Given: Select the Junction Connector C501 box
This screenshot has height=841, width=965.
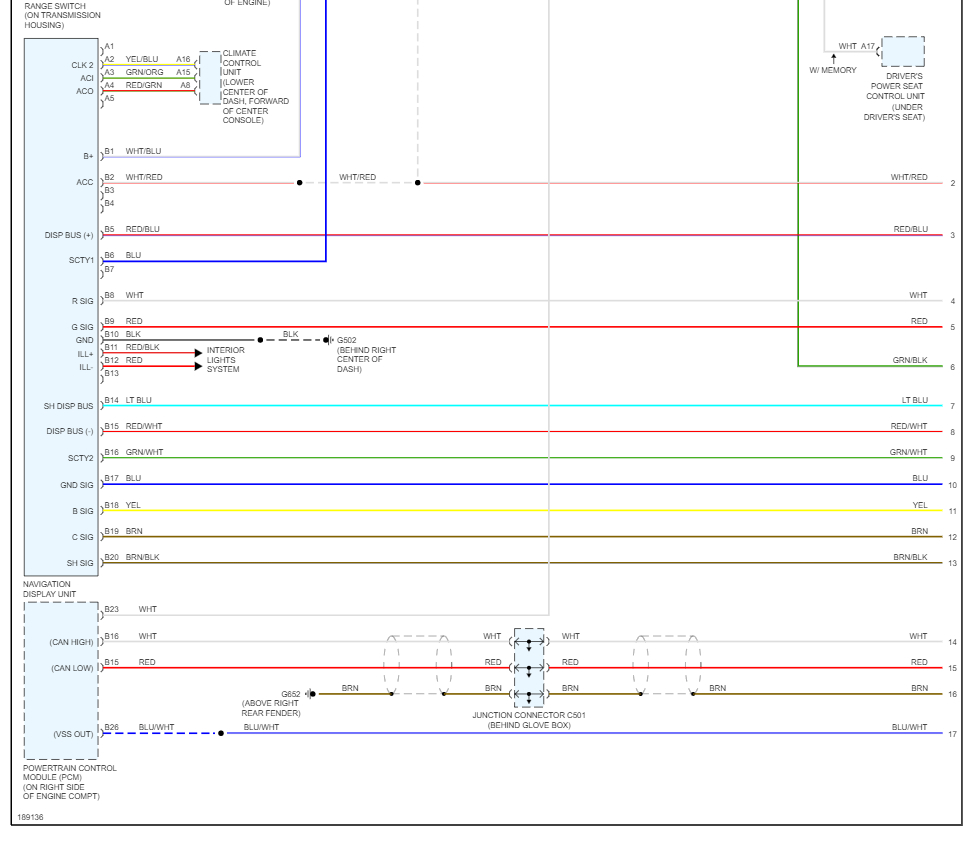Looking at the screenshot, I should tap(529, 668).
